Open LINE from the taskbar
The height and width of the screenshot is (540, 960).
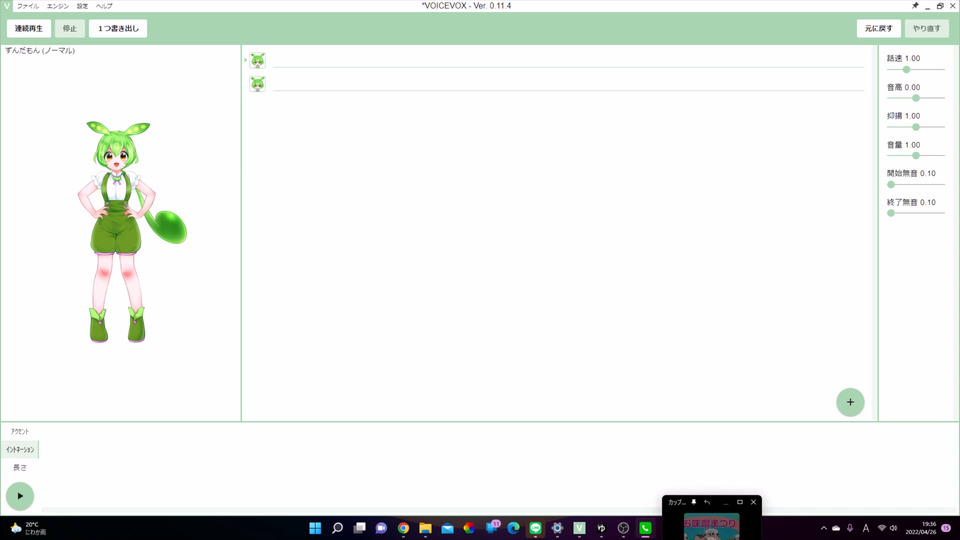[536, 528]
